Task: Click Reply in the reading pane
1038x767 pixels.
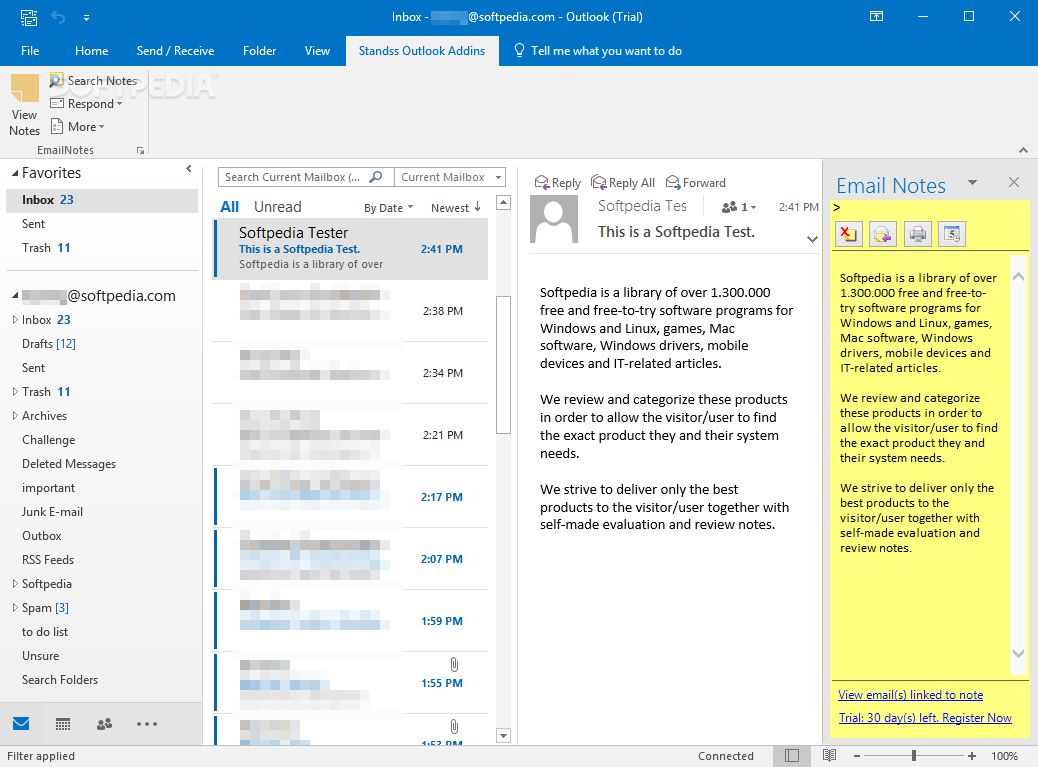Action: 557,183
